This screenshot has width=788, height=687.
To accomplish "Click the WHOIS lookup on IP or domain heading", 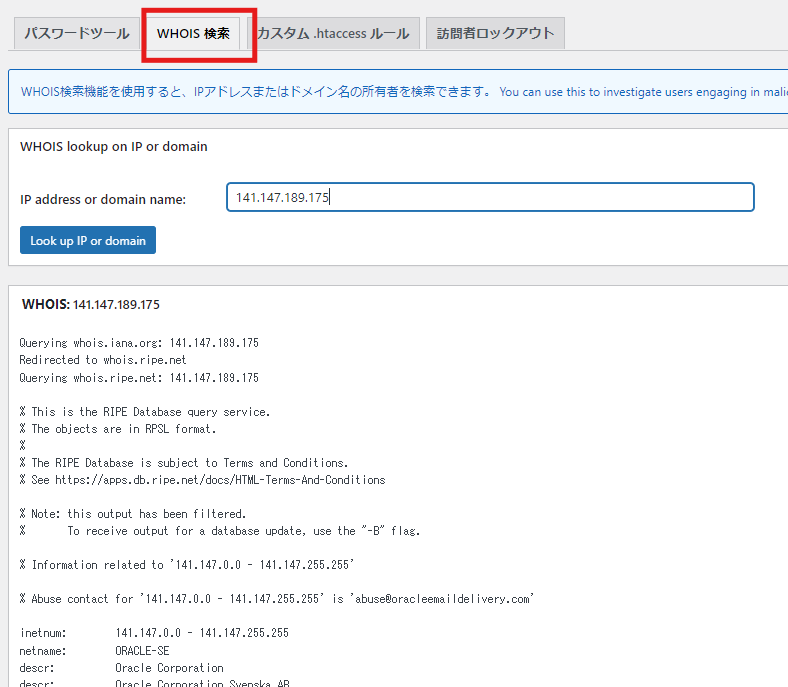I will pyautogui.click(x=114, y=146).
